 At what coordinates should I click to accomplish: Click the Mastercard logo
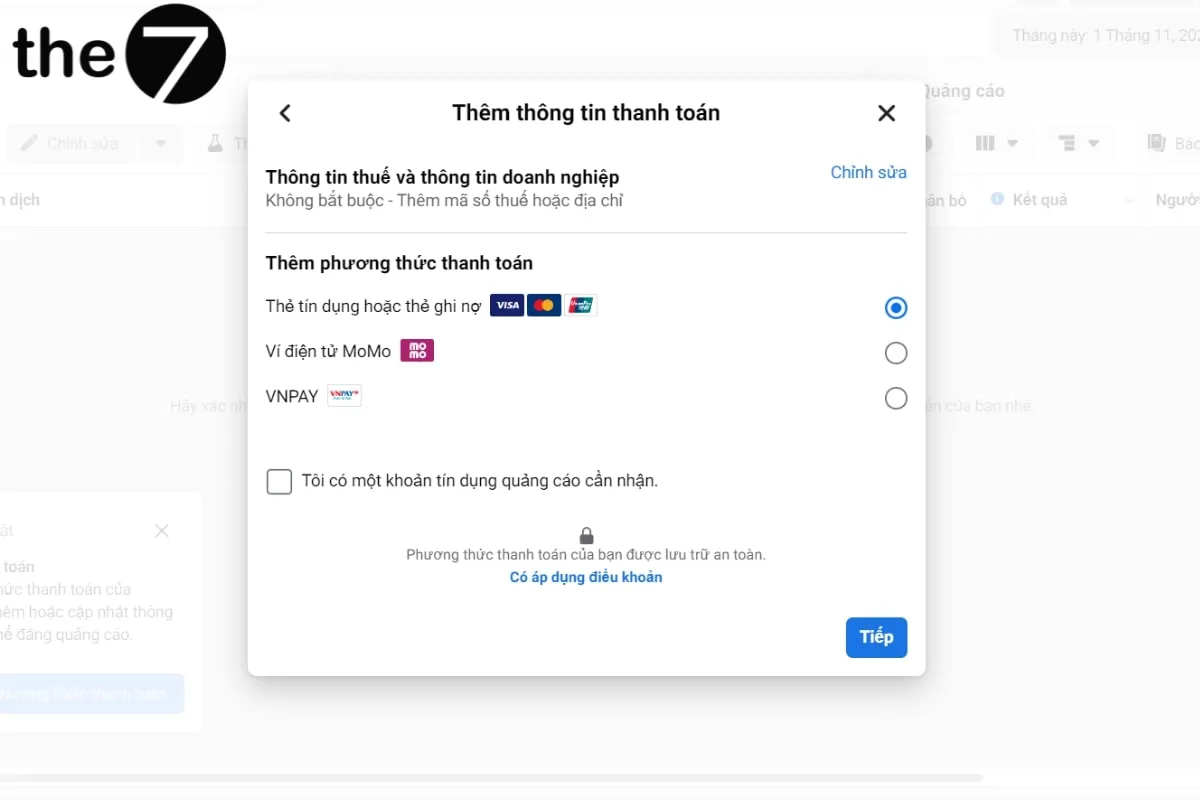[544, 306]
